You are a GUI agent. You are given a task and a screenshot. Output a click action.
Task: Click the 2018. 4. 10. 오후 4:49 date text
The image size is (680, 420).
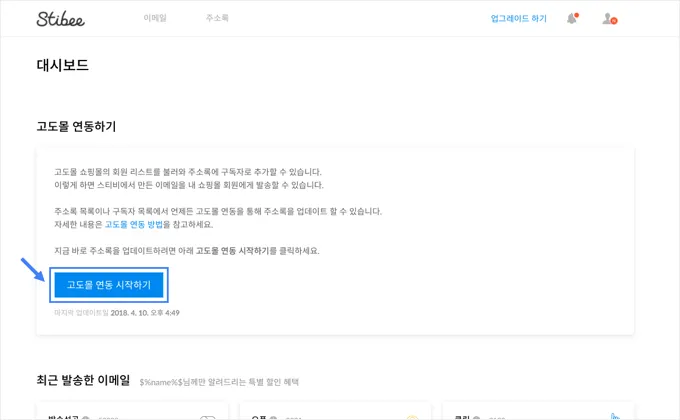145,313
